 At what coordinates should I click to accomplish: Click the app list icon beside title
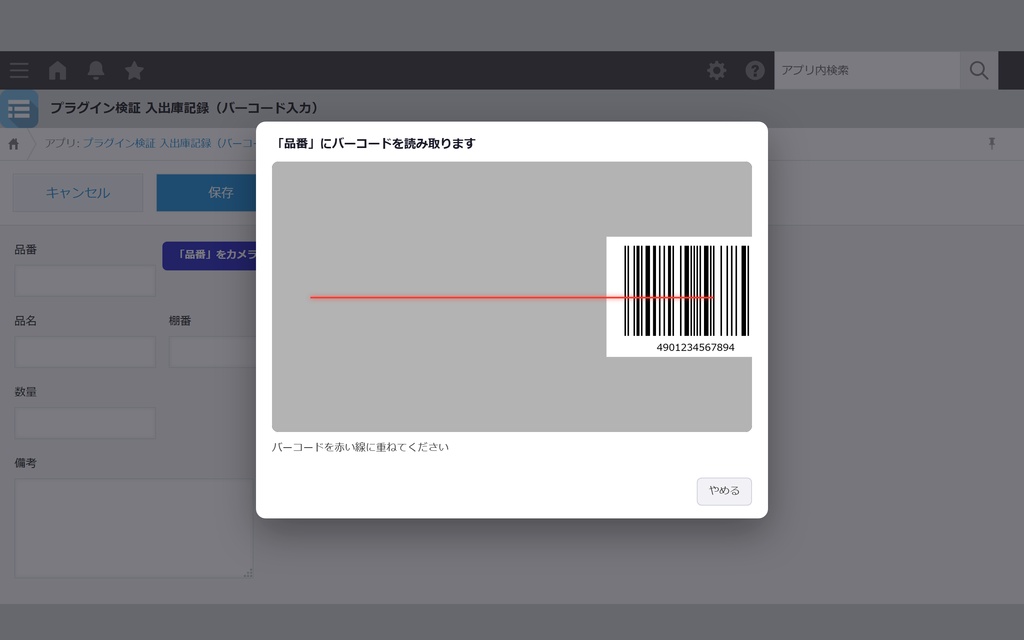tap(19, 109)
